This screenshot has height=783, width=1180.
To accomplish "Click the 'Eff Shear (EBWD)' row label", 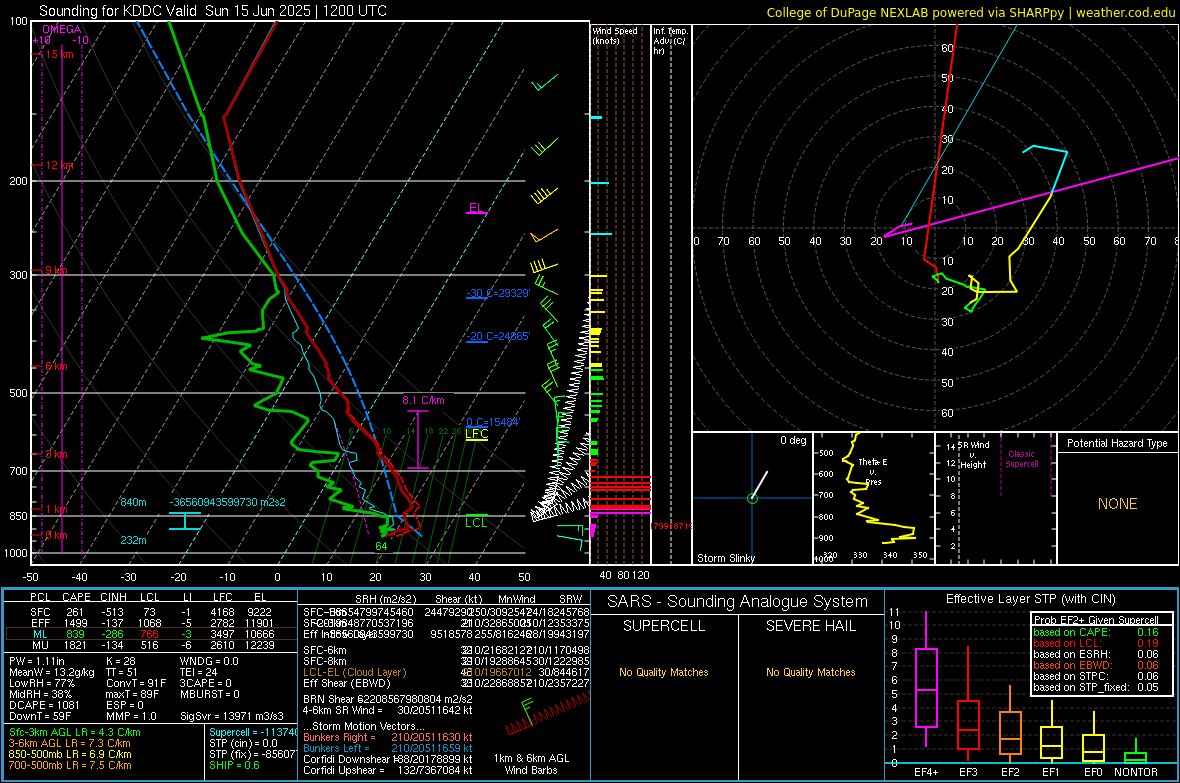I will click(347, 684).
